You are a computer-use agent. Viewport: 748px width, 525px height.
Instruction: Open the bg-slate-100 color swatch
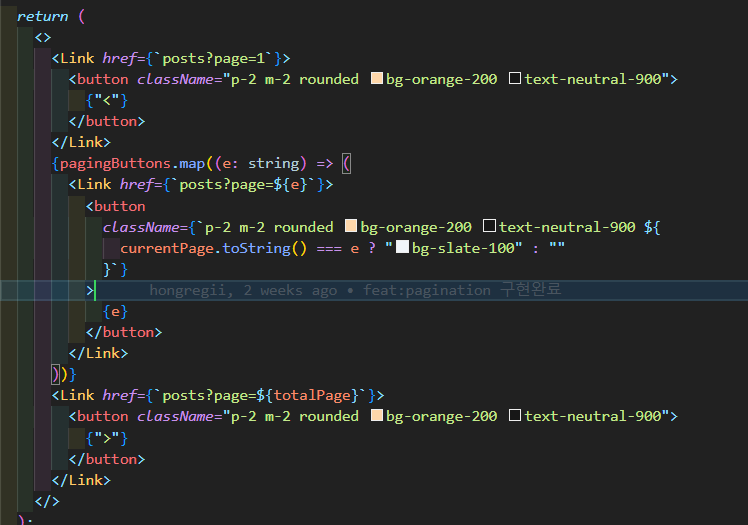[403, 247]
